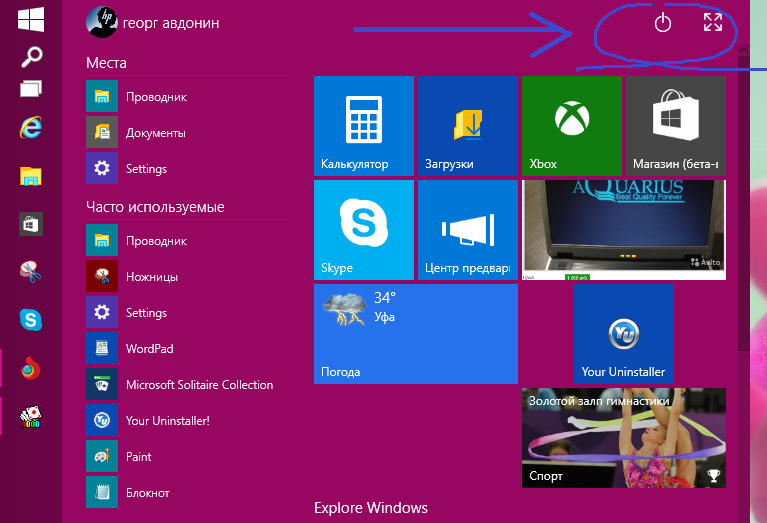
Task: Click user avatar for георг авдонин
Action: [x=102, y=22]
